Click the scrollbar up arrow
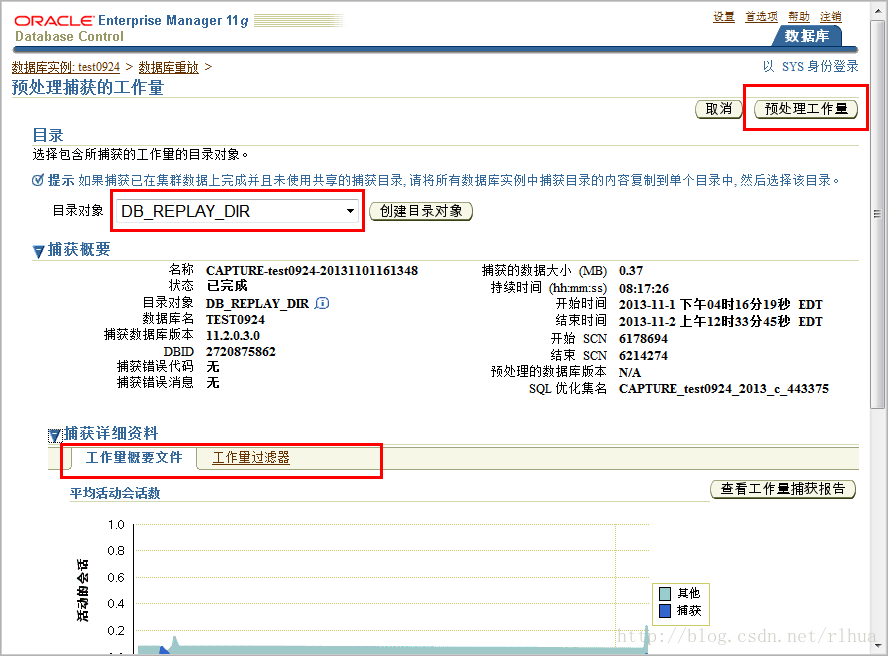 (877, 11)
